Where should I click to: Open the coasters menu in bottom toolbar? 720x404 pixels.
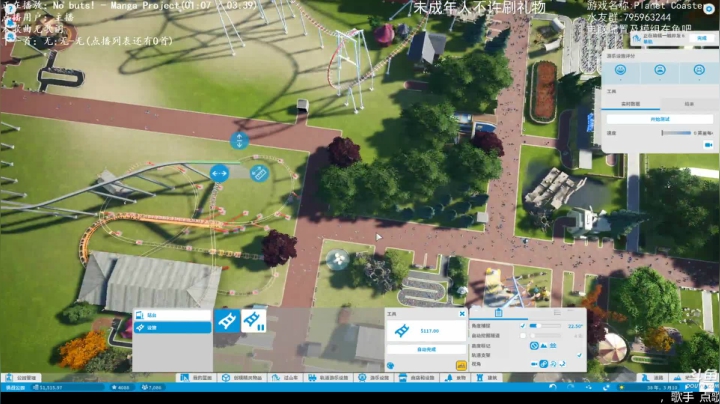click(x=286, y=378)
